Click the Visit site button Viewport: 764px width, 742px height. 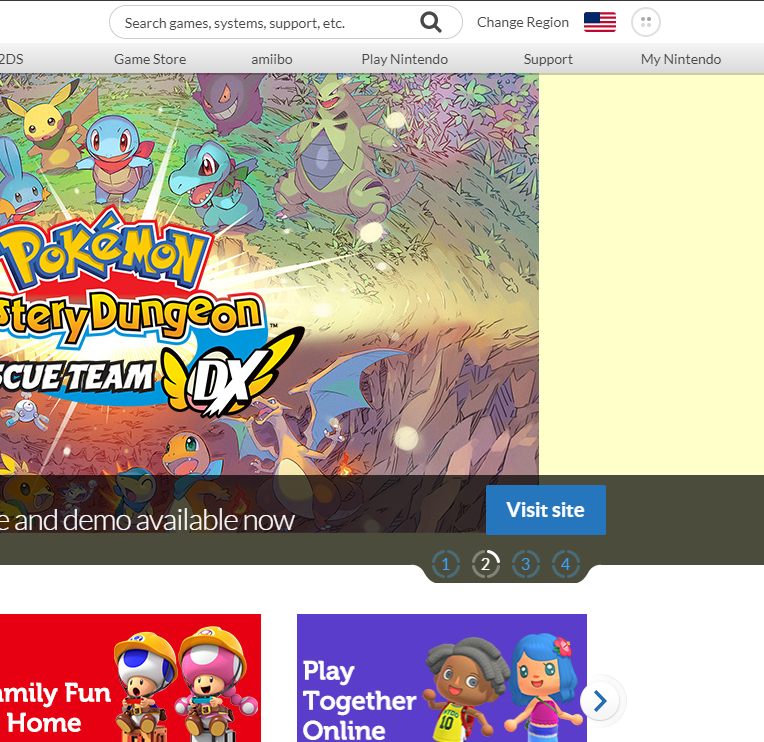[546, 510]
